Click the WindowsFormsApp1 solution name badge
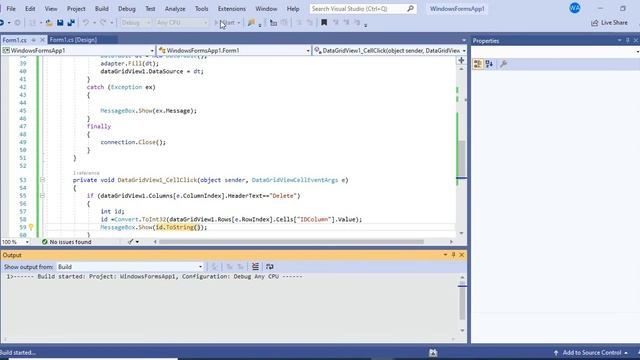The height and width of the screenshot is (360, 640). (457, 9)
